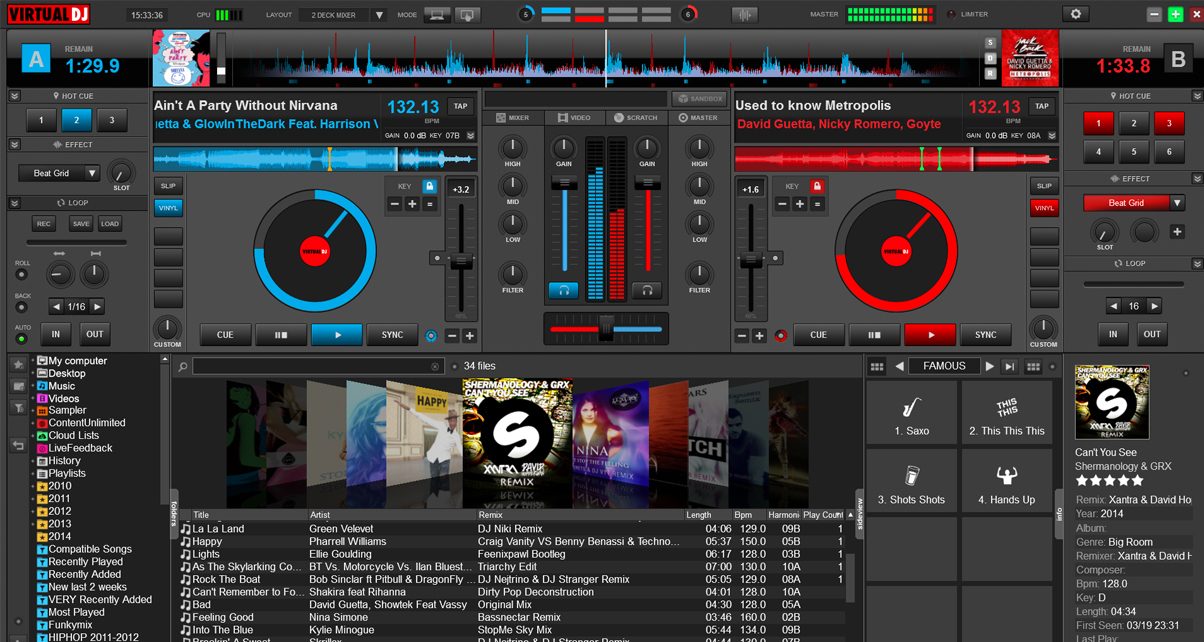The height and width of the screenshot is (642, 1204).
Task: Trigger the Hands Up sampler pad
Action: tap(1007, 485)
